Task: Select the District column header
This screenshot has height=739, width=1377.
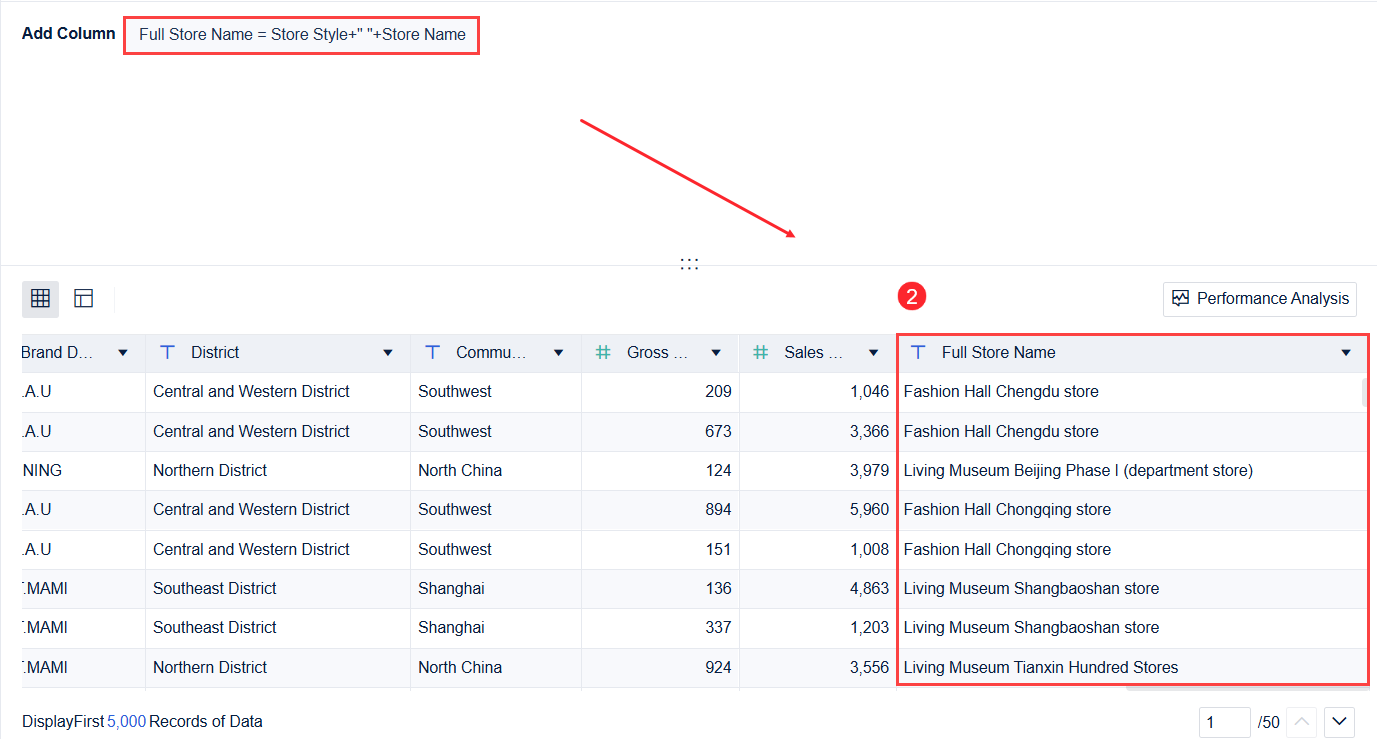Action: pos(277,352)
